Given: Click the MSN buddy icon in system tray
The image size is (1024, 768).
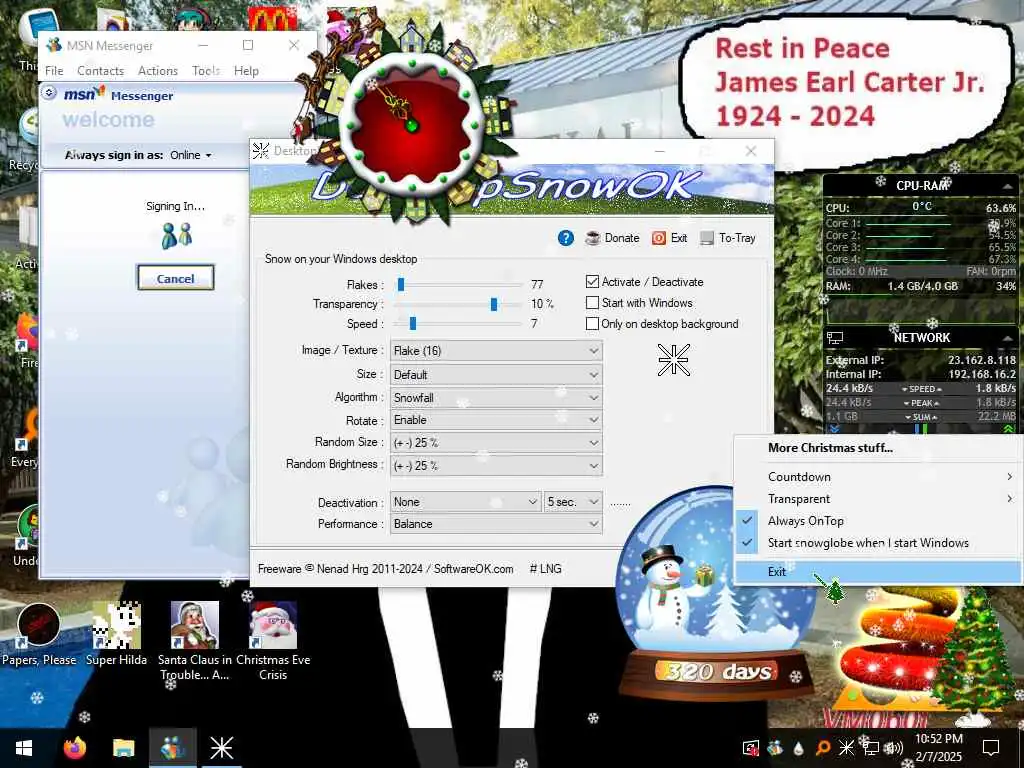Looking at the screenshot, I should point(775,748).
